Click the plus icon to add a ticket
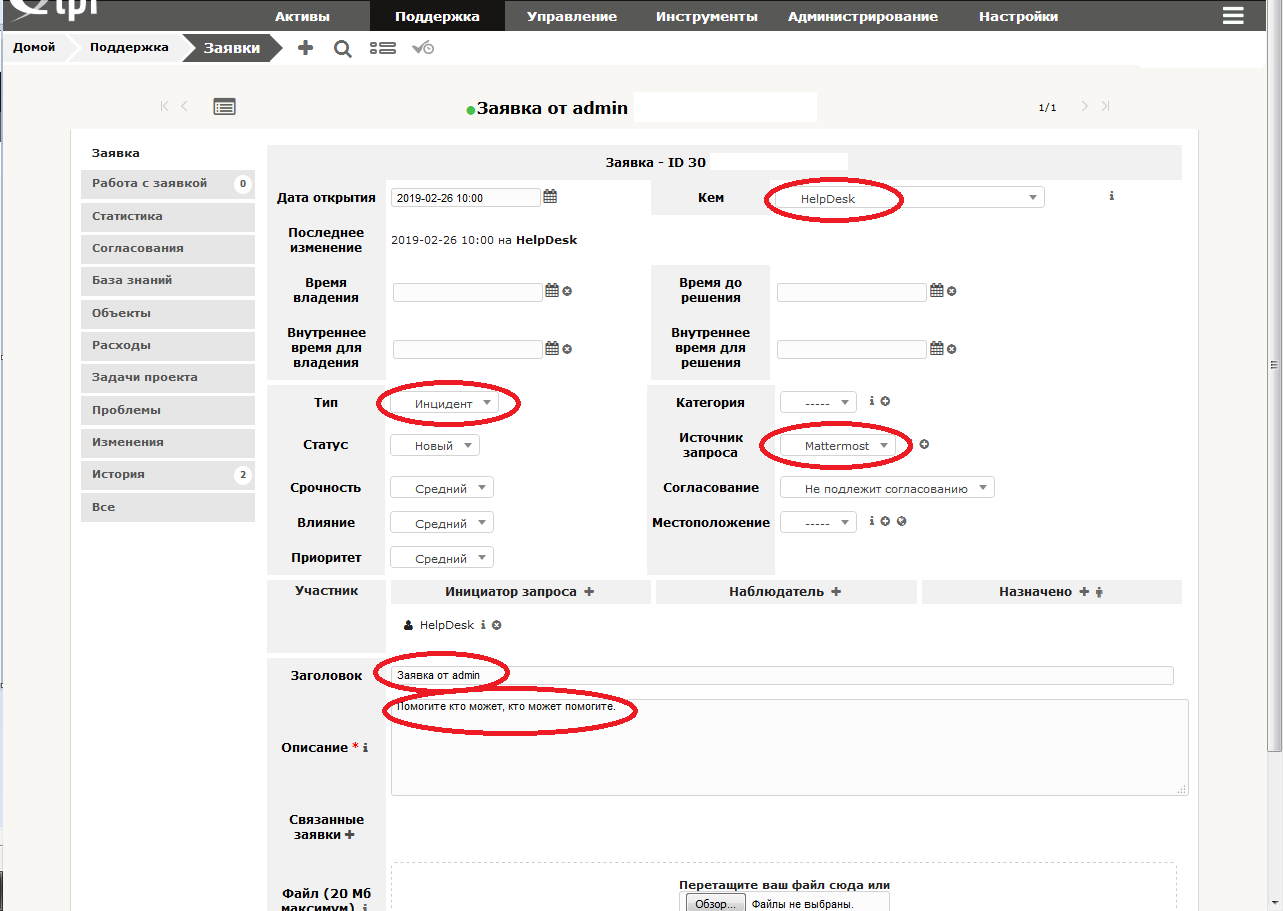The image size is (1283, 911). click(306, 48)
